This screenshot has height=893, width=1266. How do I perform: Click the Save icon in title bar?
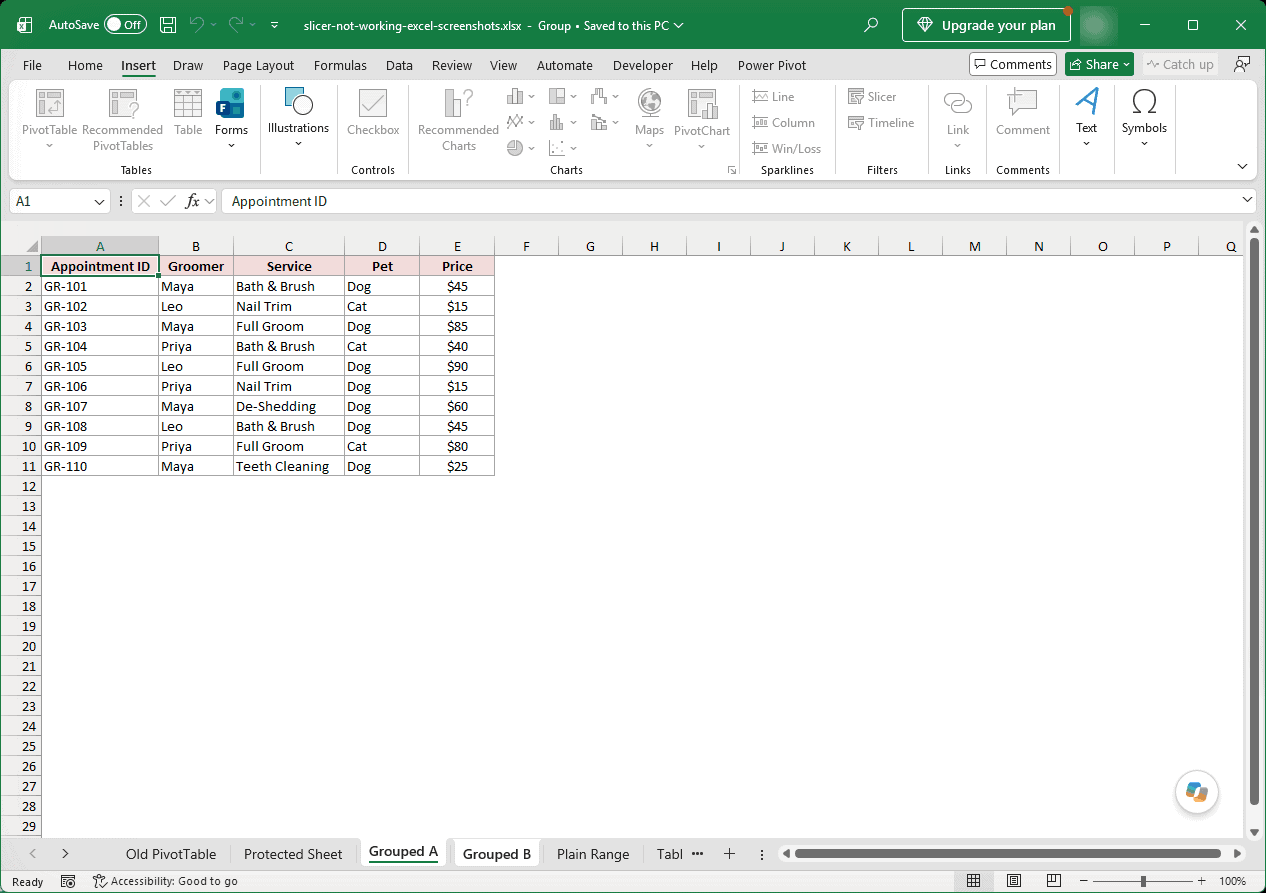169,25
